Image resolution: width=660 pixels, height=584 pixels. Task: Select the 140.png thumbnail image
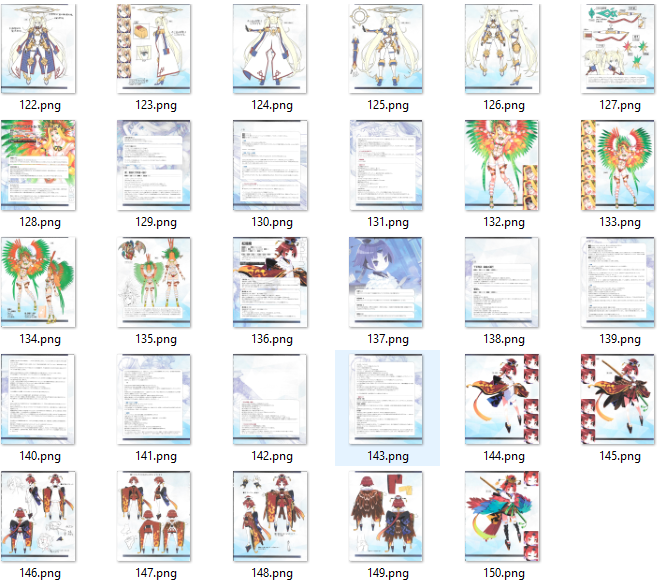pos(38,400)
